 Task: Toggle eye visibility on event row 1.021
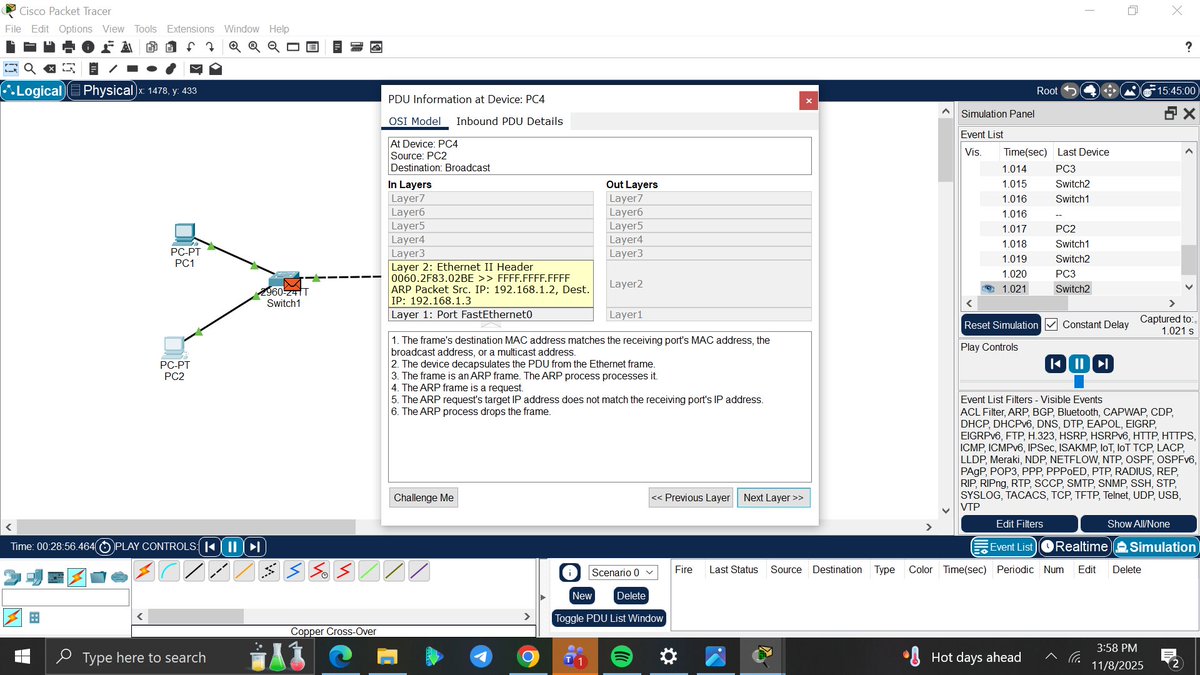[987, 289]
